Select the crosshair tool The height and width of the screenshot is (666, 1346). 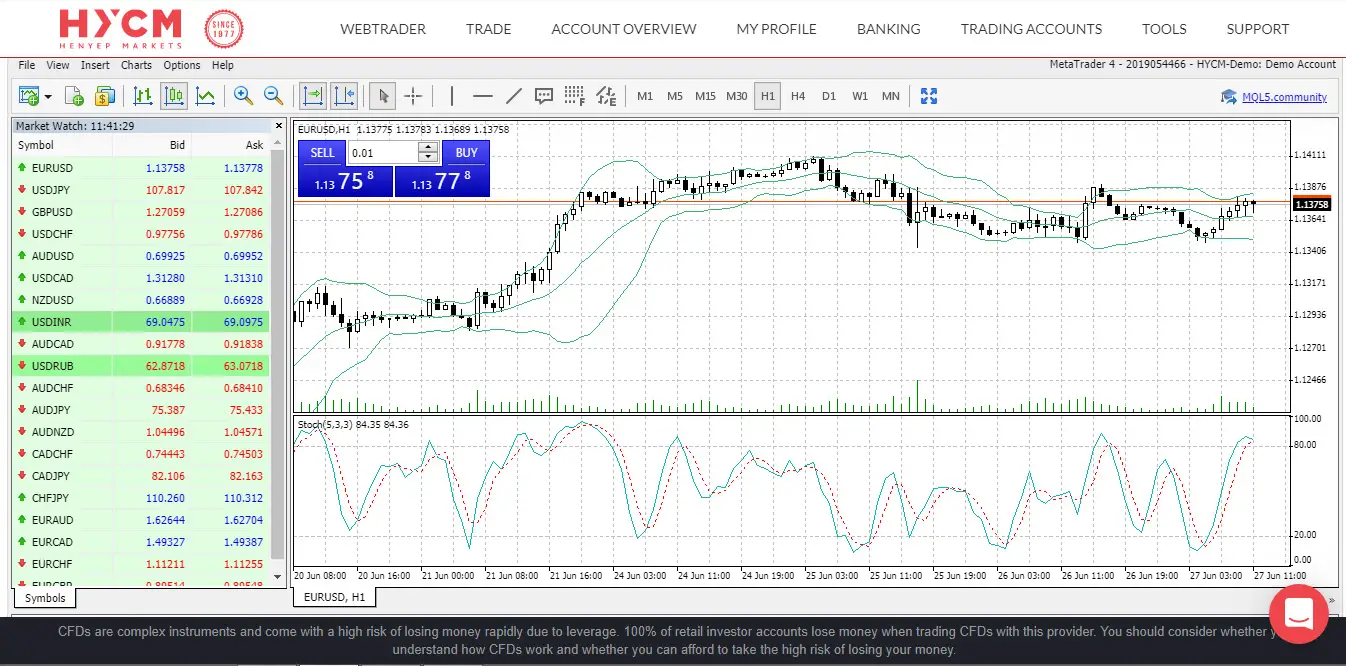click(413, 96)
